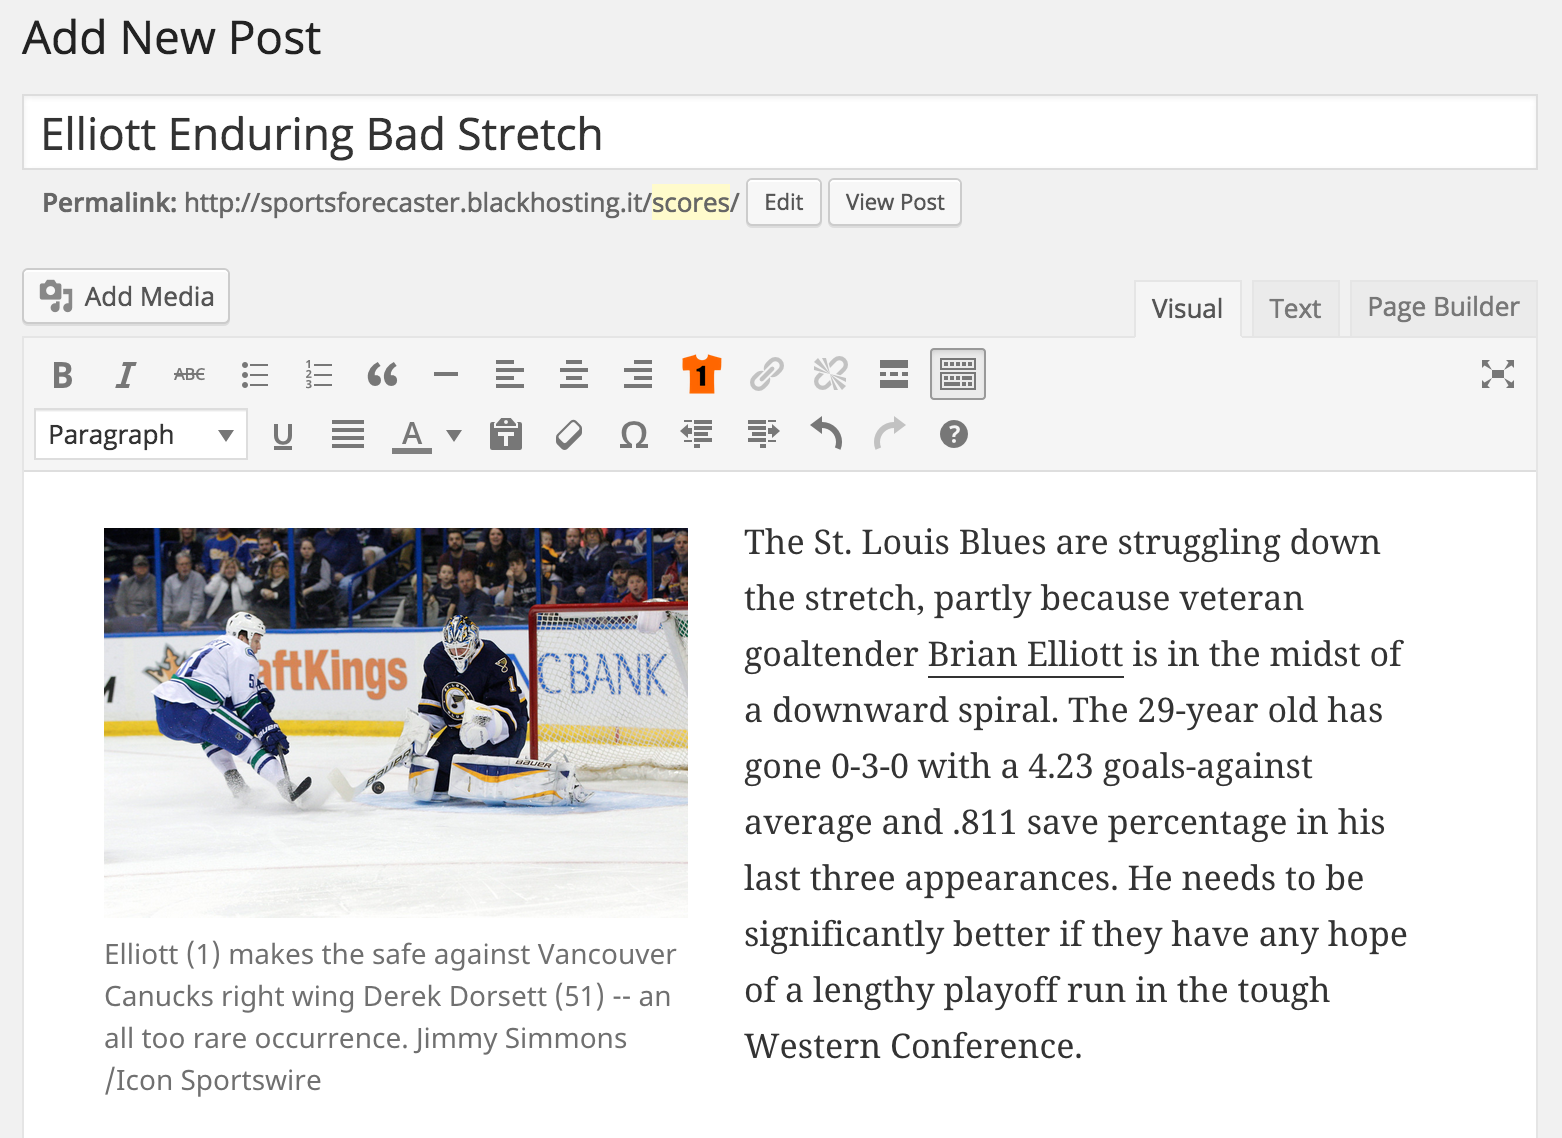The height and width of the screenshot is (1138, 1562).
Task: Paste as plain text
Action: pyautogui.click(x=506, y=435)
